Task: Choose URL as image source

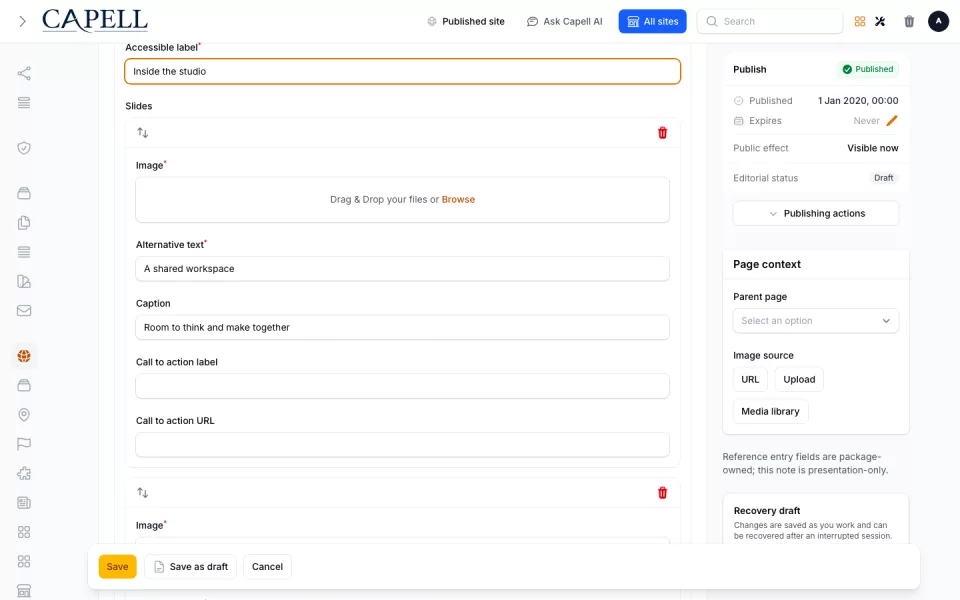Action: pyautogui.click(x=750, y=379)
